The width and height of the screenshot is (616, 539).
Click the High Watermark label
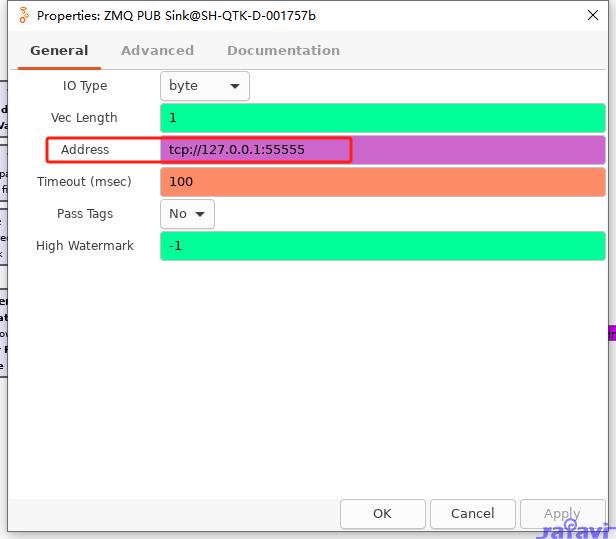[x=85, y=246]
